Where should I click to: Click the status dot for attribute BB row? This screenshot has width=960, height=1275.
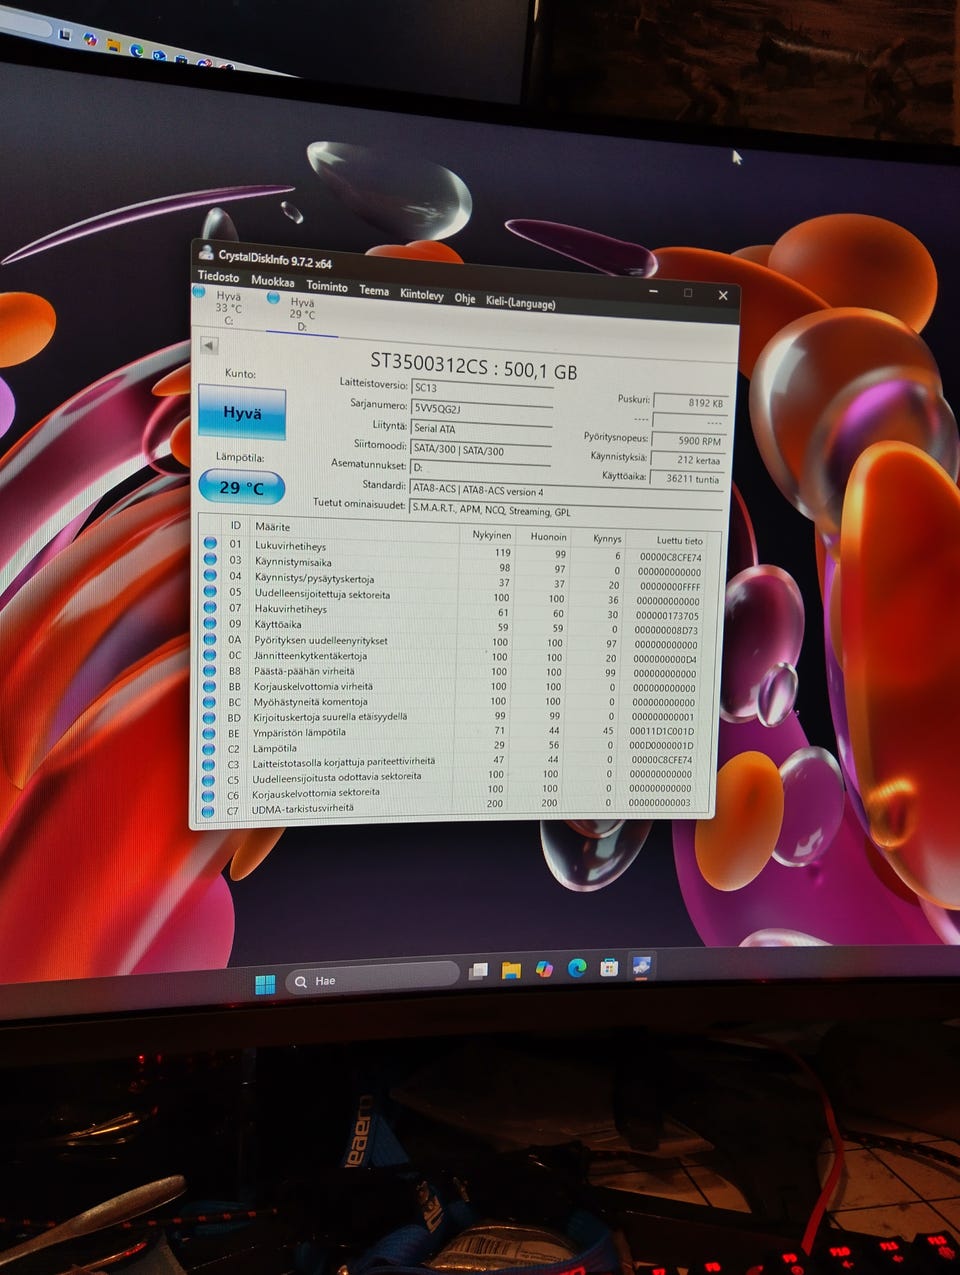(209, 686)
